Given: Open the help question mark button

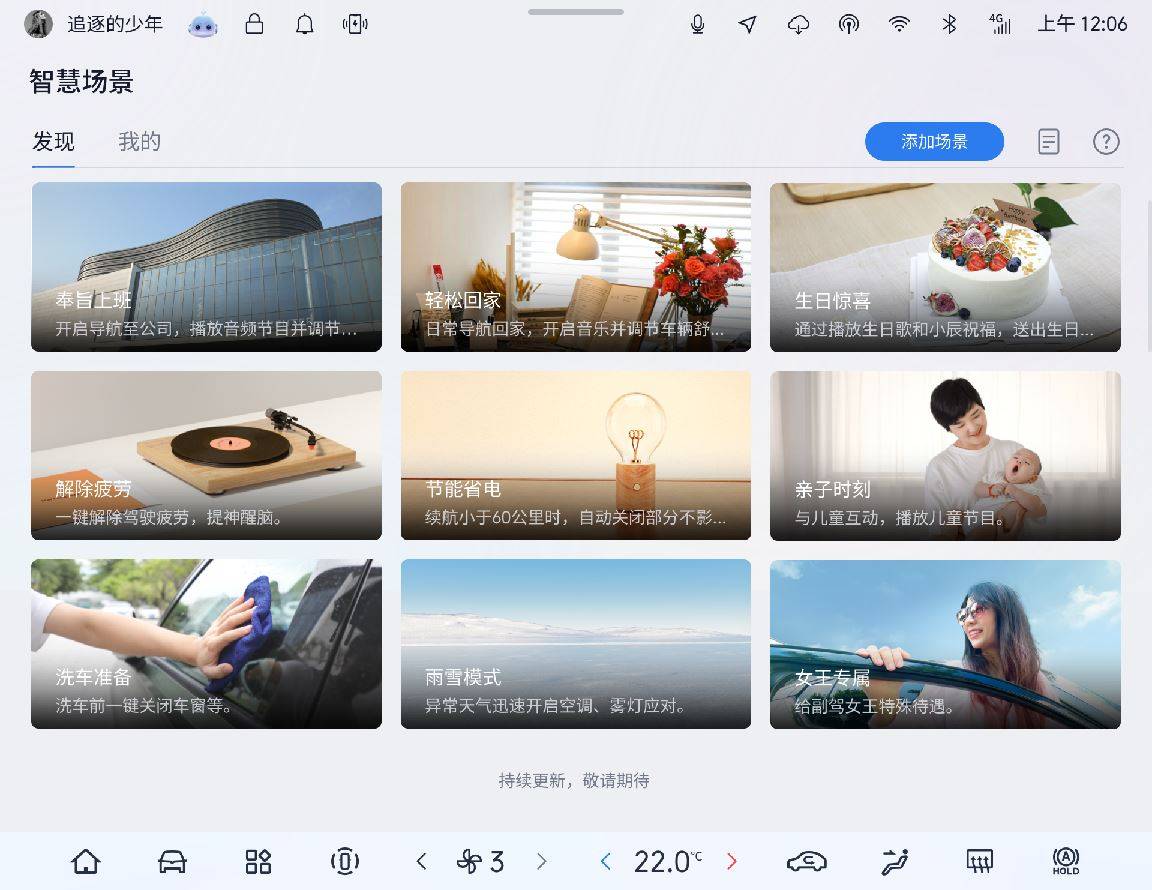Looking at the screenshot, I should [x=1106, y=141].
